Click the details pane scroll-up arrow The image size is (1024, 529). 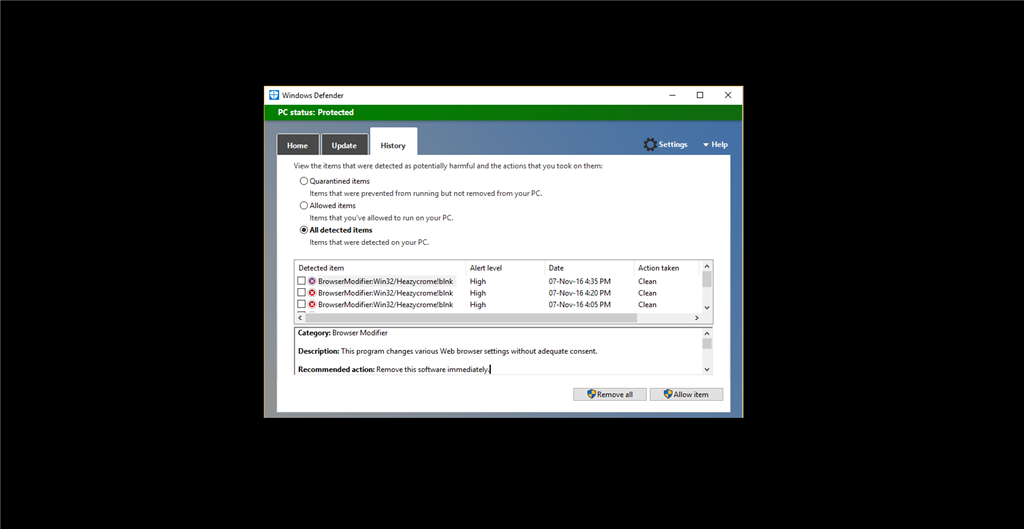coord(707,333)
